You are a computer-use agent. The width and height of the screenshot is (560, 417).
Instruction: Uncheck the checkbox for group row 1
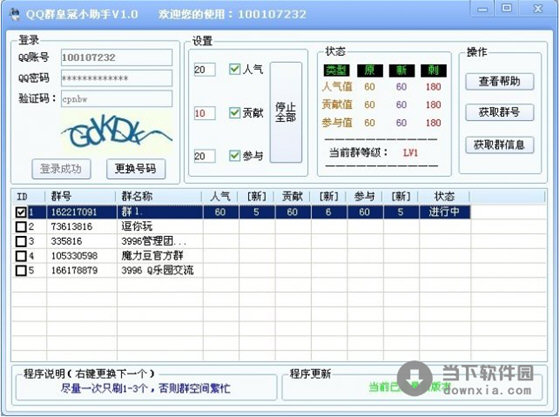[21, 212]
